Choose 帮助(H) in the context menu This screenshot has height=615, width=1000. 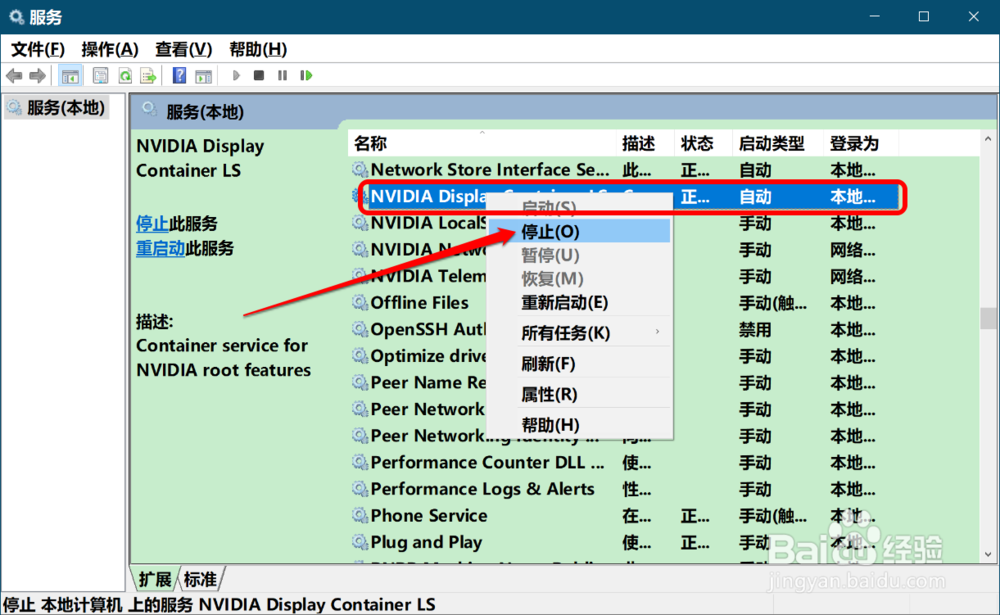click(x=579, y=424)
